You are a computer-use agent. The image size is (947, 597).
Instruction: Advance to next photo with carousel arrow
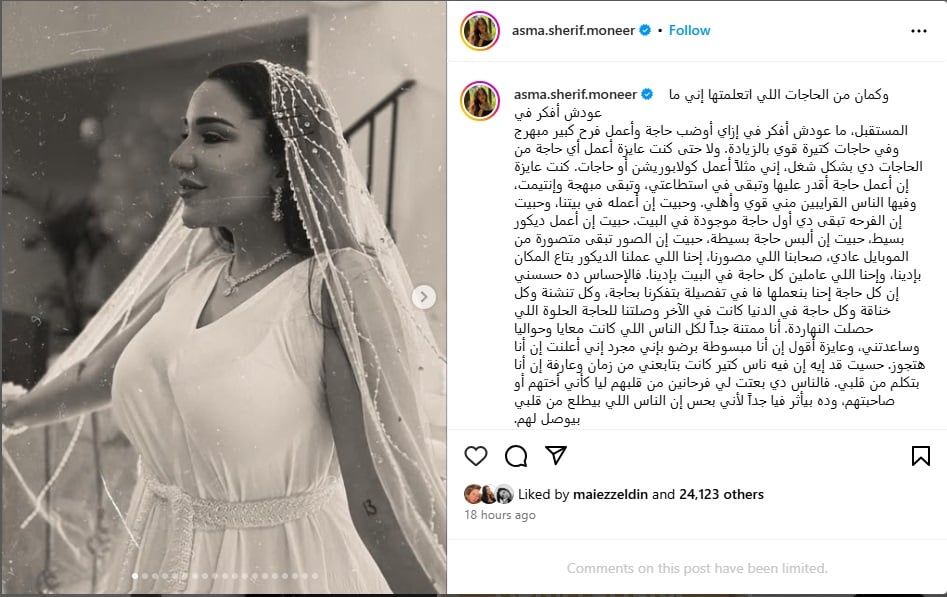(424, 297)
